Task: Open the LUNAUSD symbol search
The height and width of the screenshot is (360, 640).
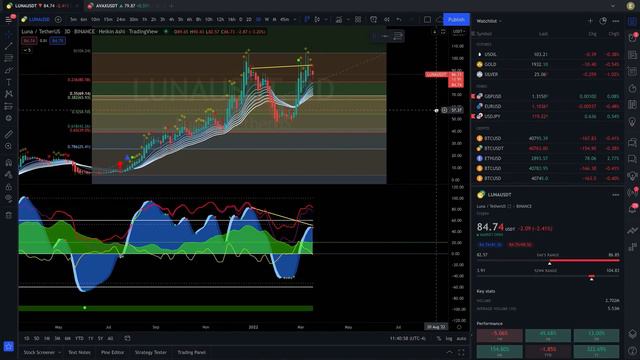Action: click(36, 19)
